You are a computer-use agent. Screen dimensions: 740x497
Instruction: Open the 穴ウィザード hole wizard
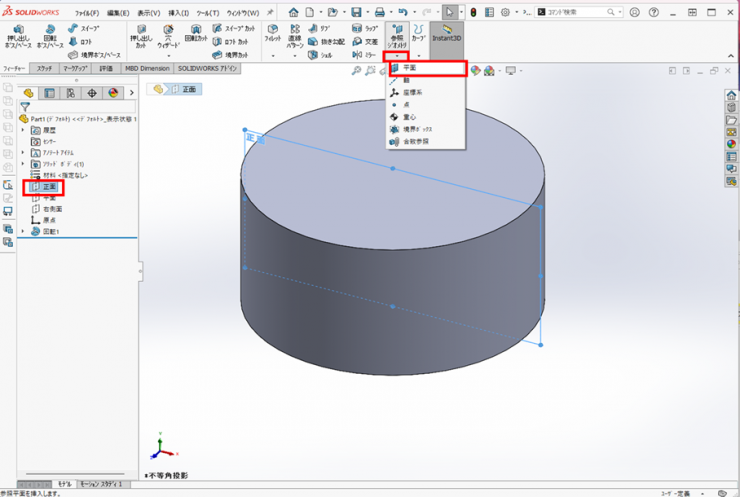(x=166, y=38)
